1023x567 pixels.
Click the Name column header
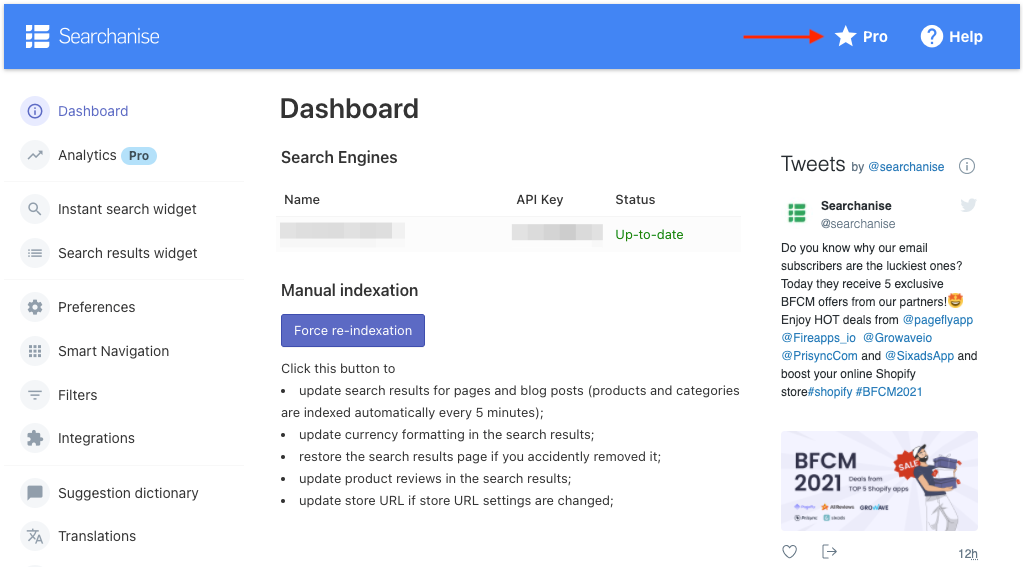302,200
